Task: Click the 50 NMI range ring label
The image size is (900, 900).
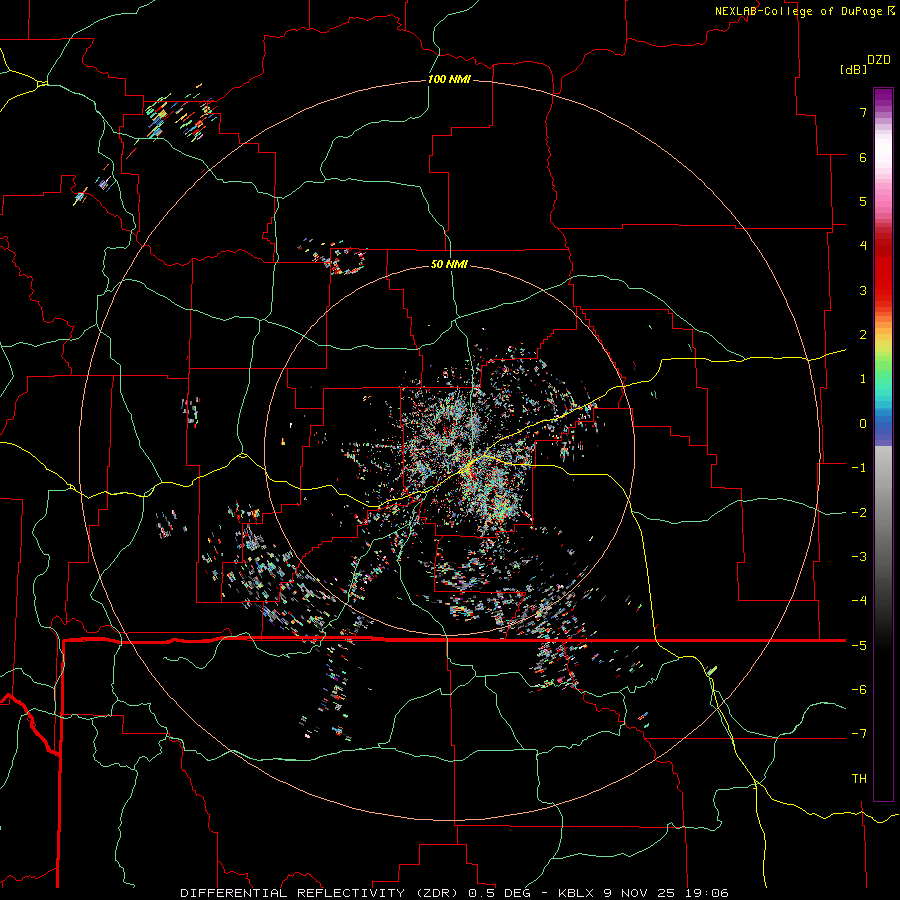Action: click(449, 264)
